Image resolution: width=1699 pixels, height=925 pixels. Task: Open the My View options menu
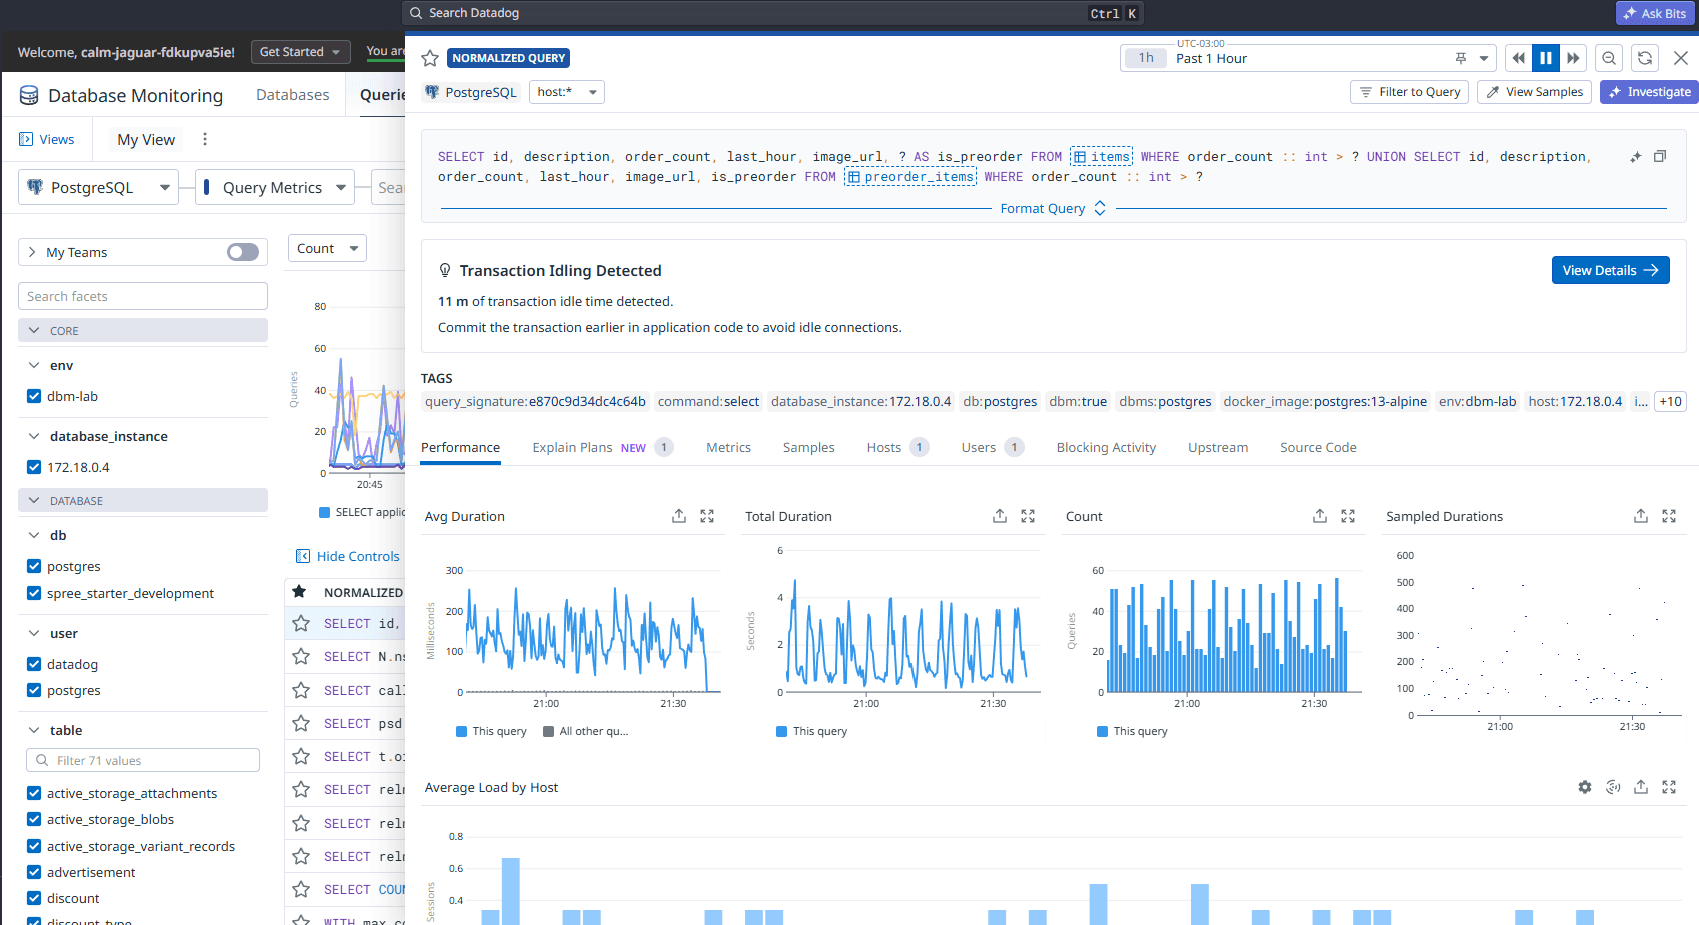point(205,139)
